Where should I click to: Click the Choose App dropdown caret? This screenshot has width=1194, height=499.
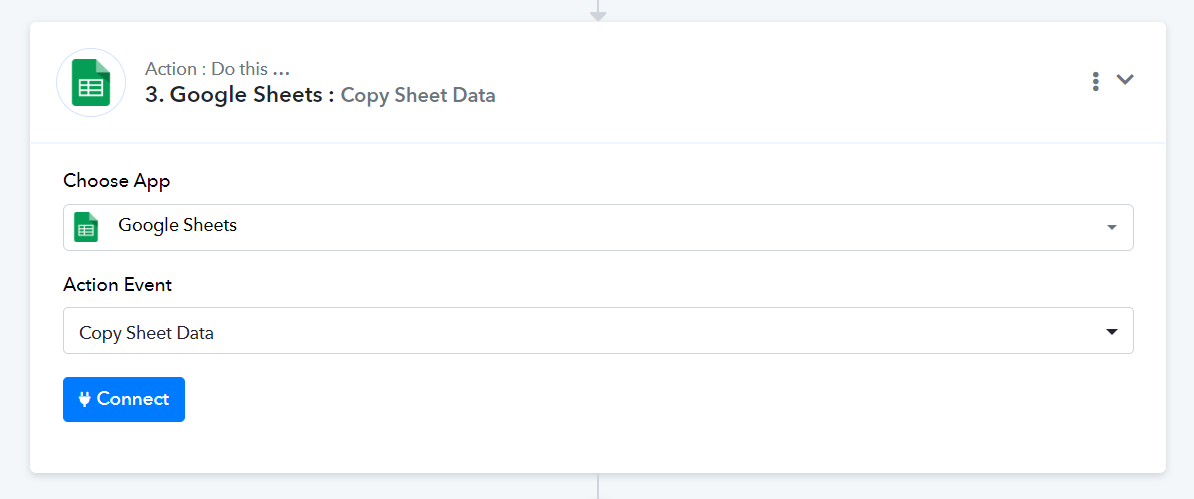[x=1111, y=228]
